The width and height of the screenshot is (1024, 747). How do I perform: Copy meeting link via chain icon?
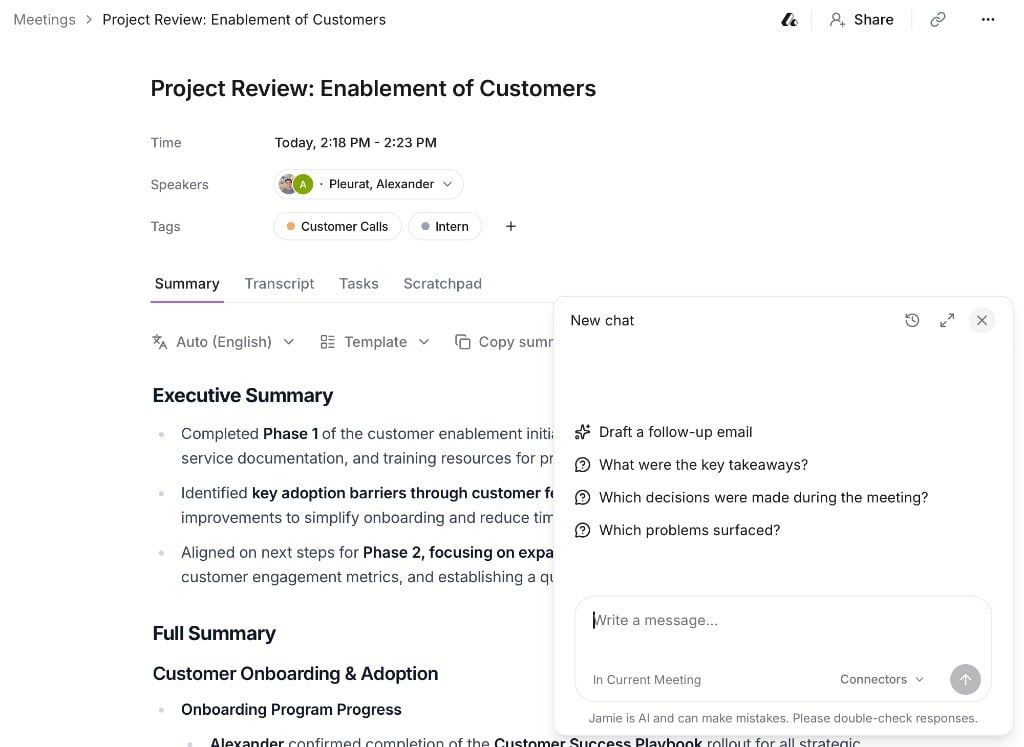[937, 20]
